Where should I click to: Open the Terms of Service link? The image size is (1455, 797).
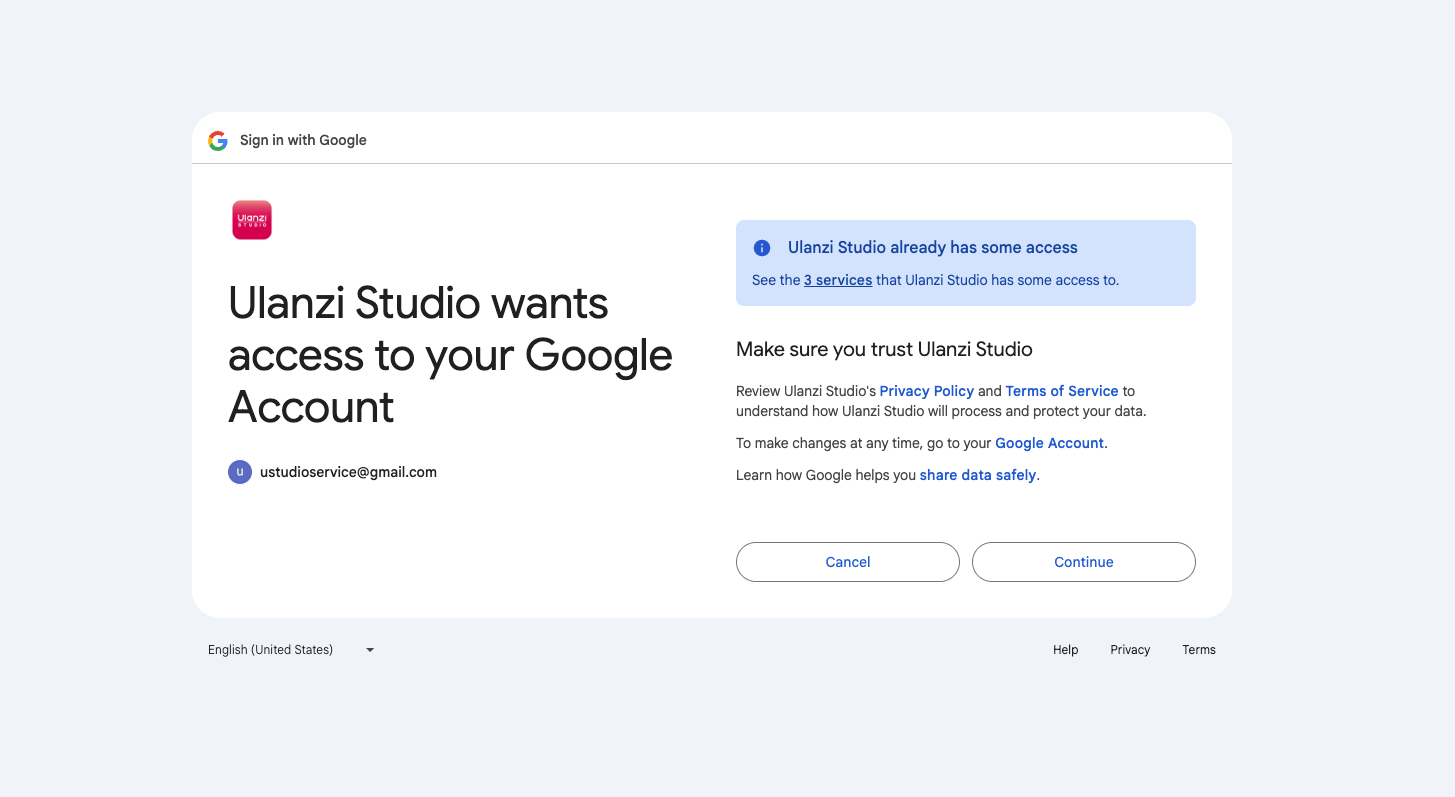[x=1061, y=391]
